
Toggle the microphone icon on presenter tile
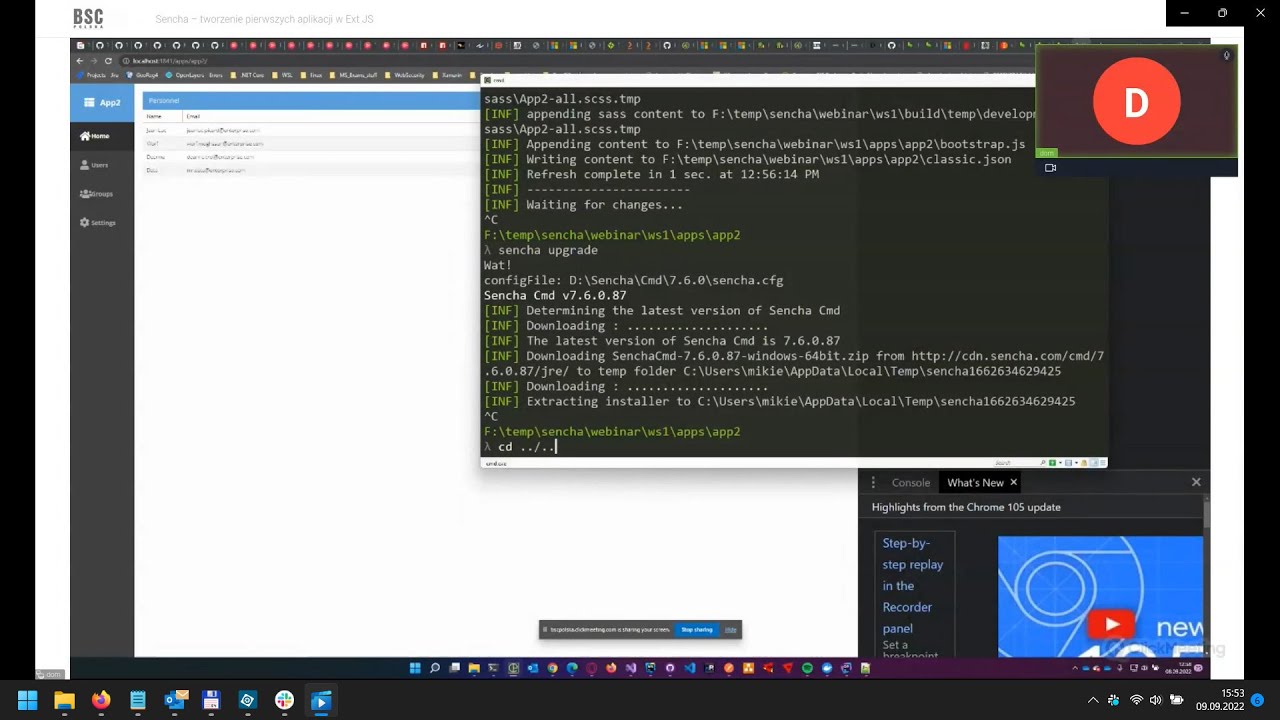pyautogui.click(x=1227, y=55)
